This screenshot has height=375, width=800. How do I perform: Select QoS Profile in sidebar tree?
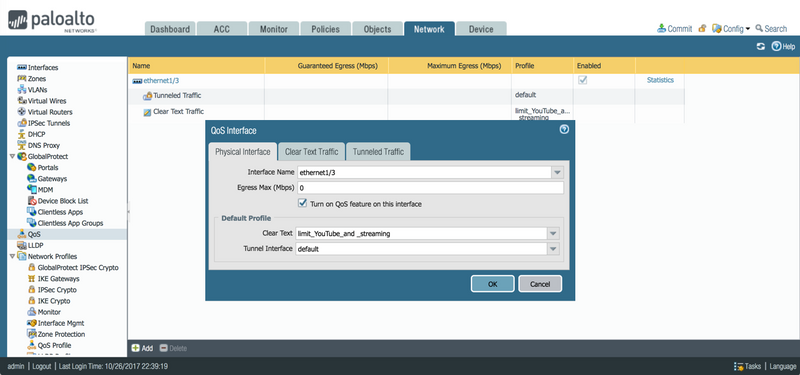point(54,345)
